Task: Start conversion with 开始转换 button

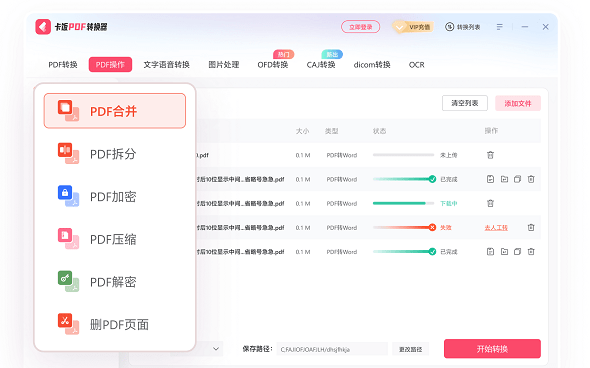Action: 492,349
